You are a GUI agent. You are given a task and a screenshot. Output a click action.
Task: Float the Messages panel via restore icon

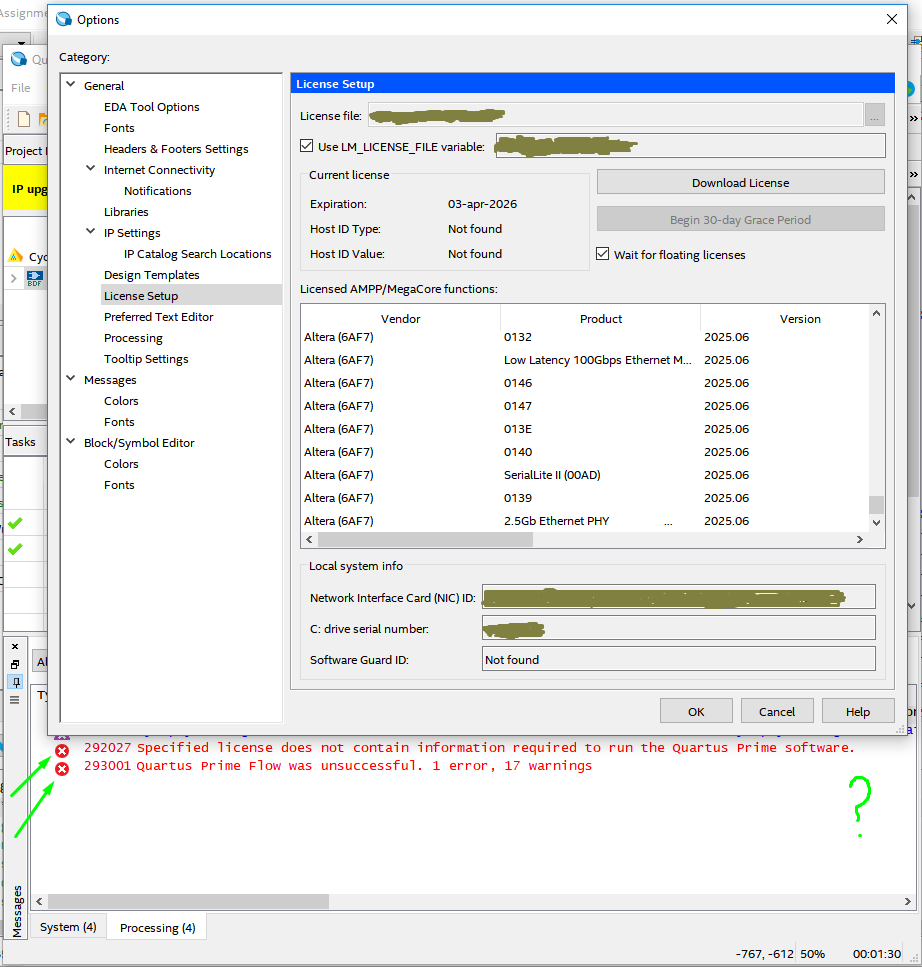pos(15,664)
